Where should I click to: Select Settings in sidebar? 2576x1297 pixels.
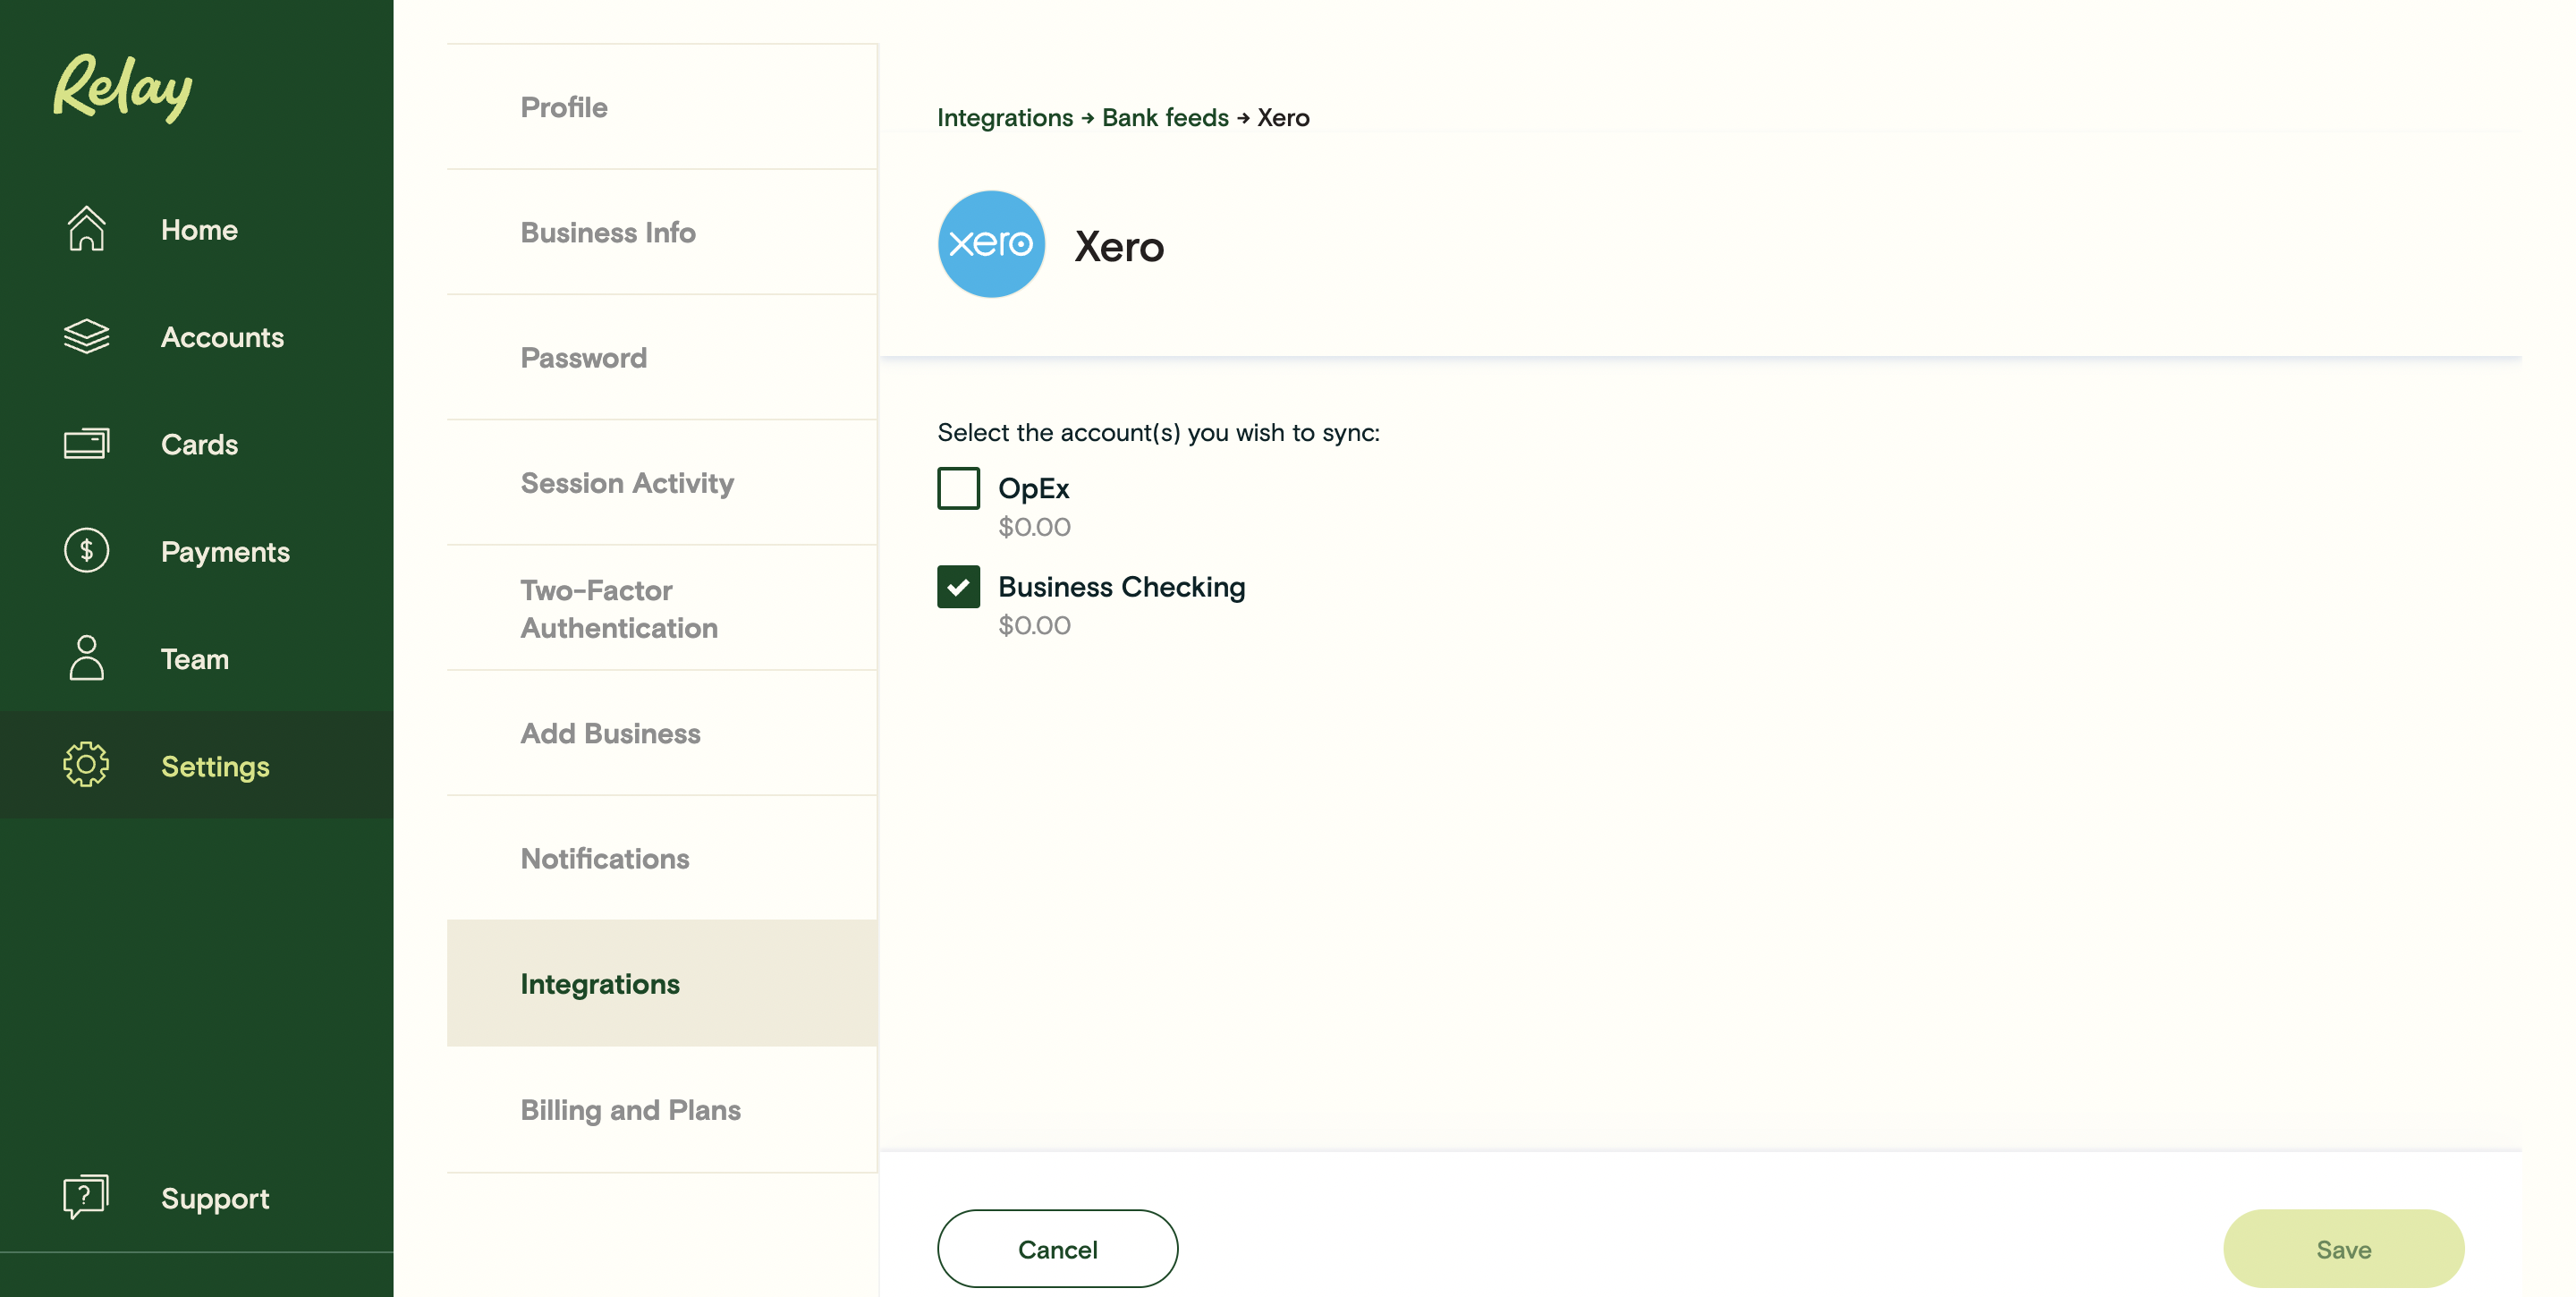(197, 765)
